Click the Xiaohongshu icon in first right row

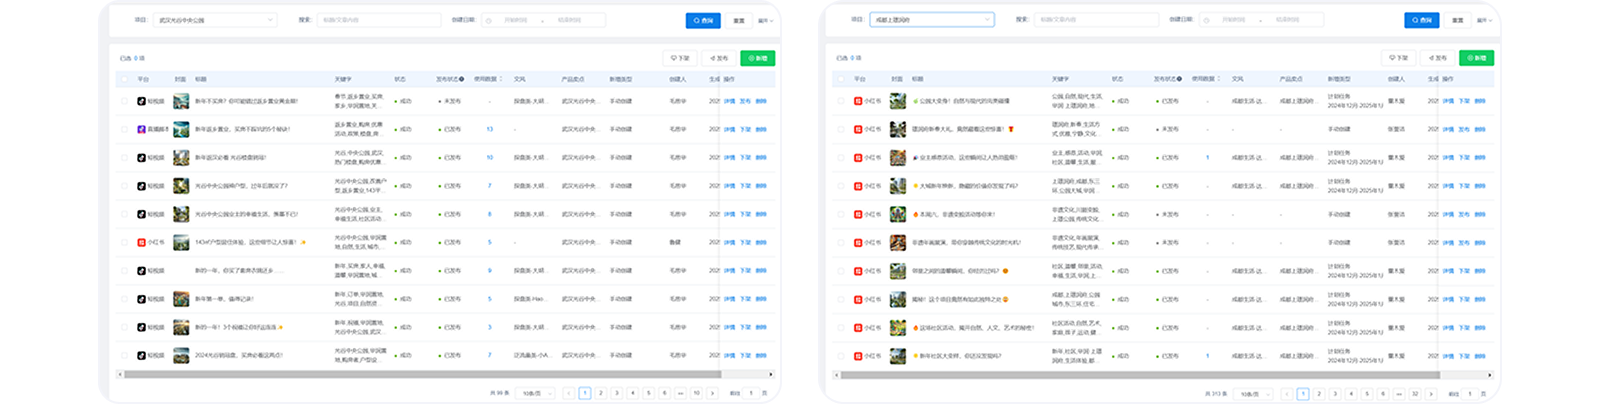(x=858, y=101)
